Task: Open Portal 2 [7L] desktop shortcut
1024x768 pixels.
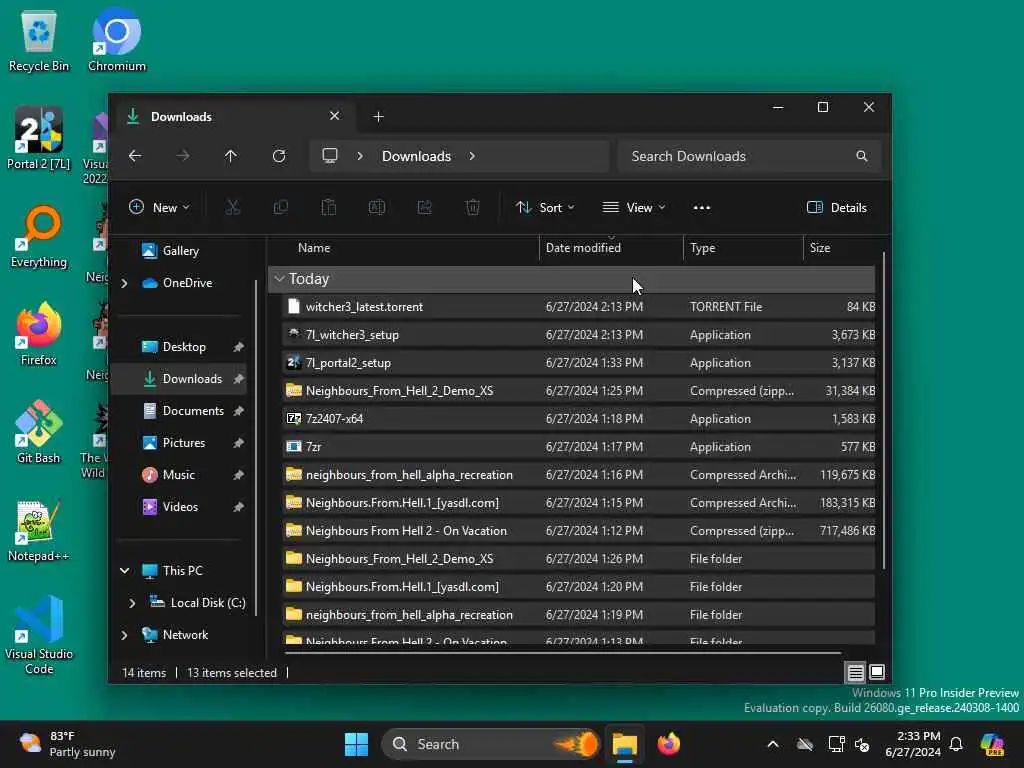Action: 39,138
